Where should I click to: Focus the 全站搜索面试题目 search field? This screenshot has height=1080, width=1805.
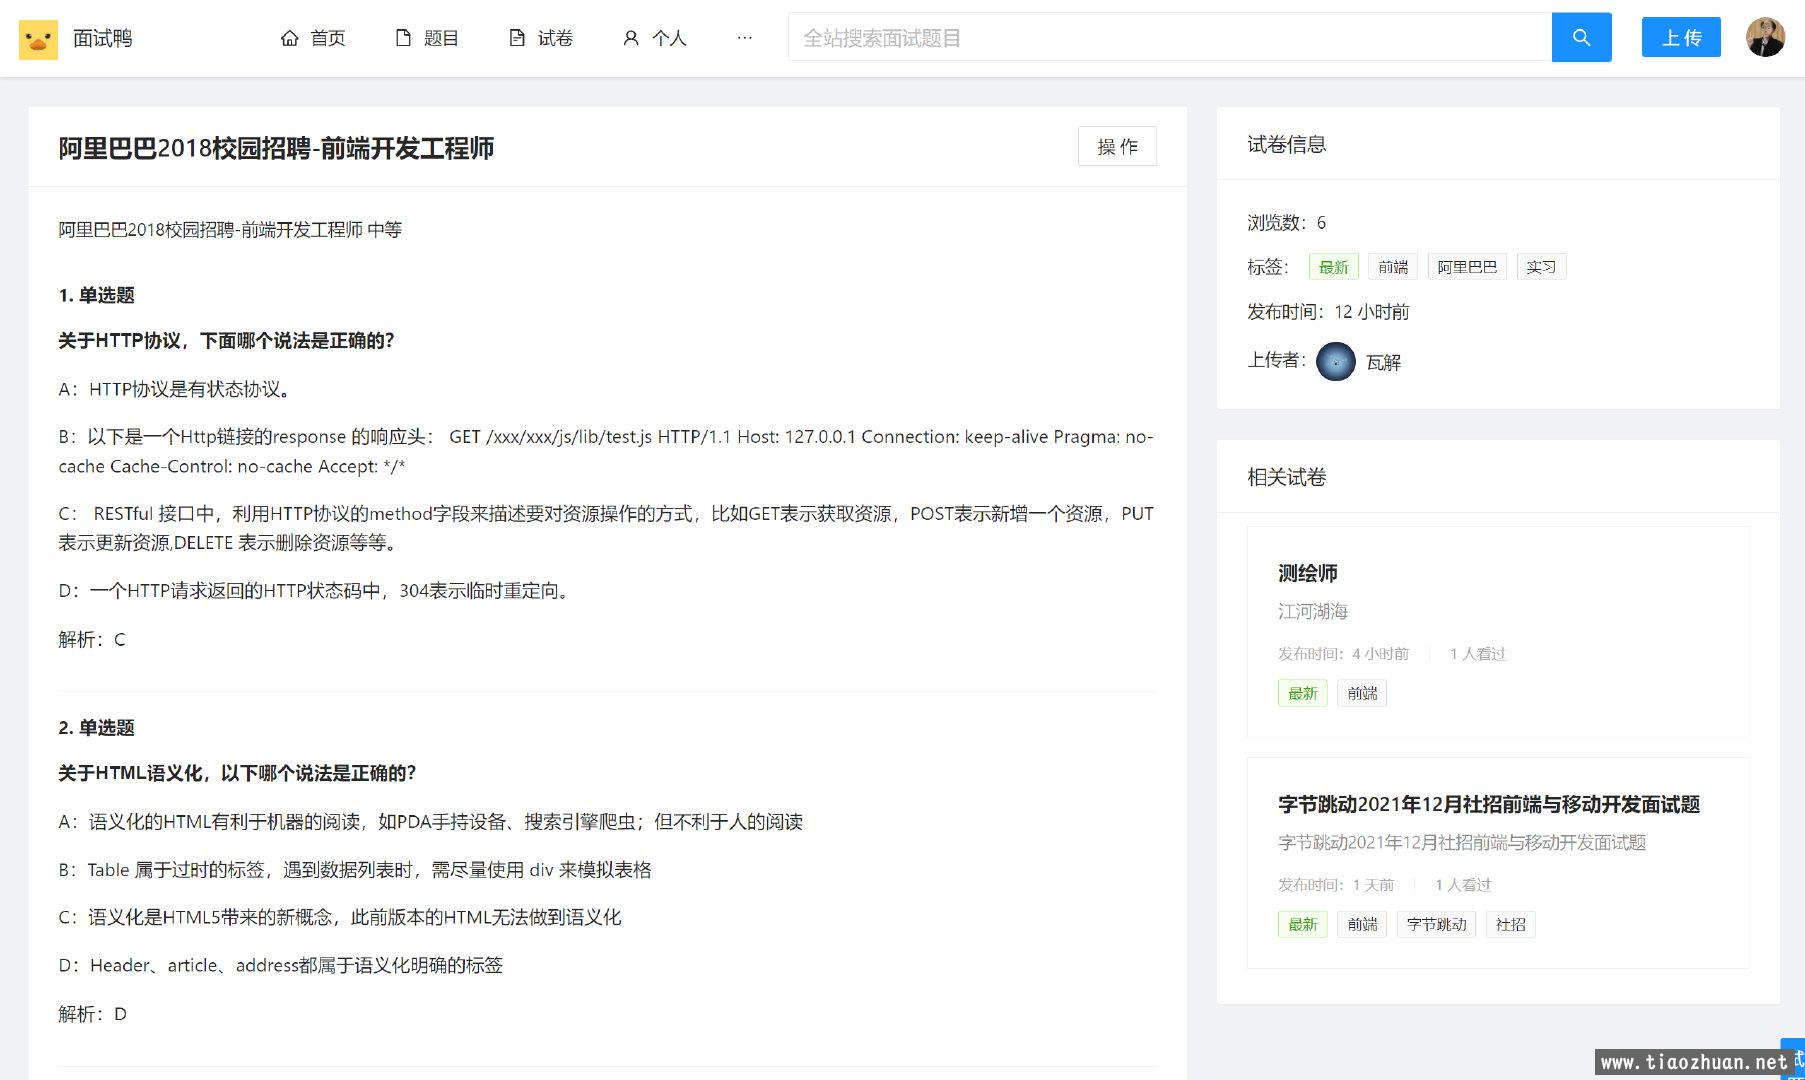click(x=1170, y=37)
